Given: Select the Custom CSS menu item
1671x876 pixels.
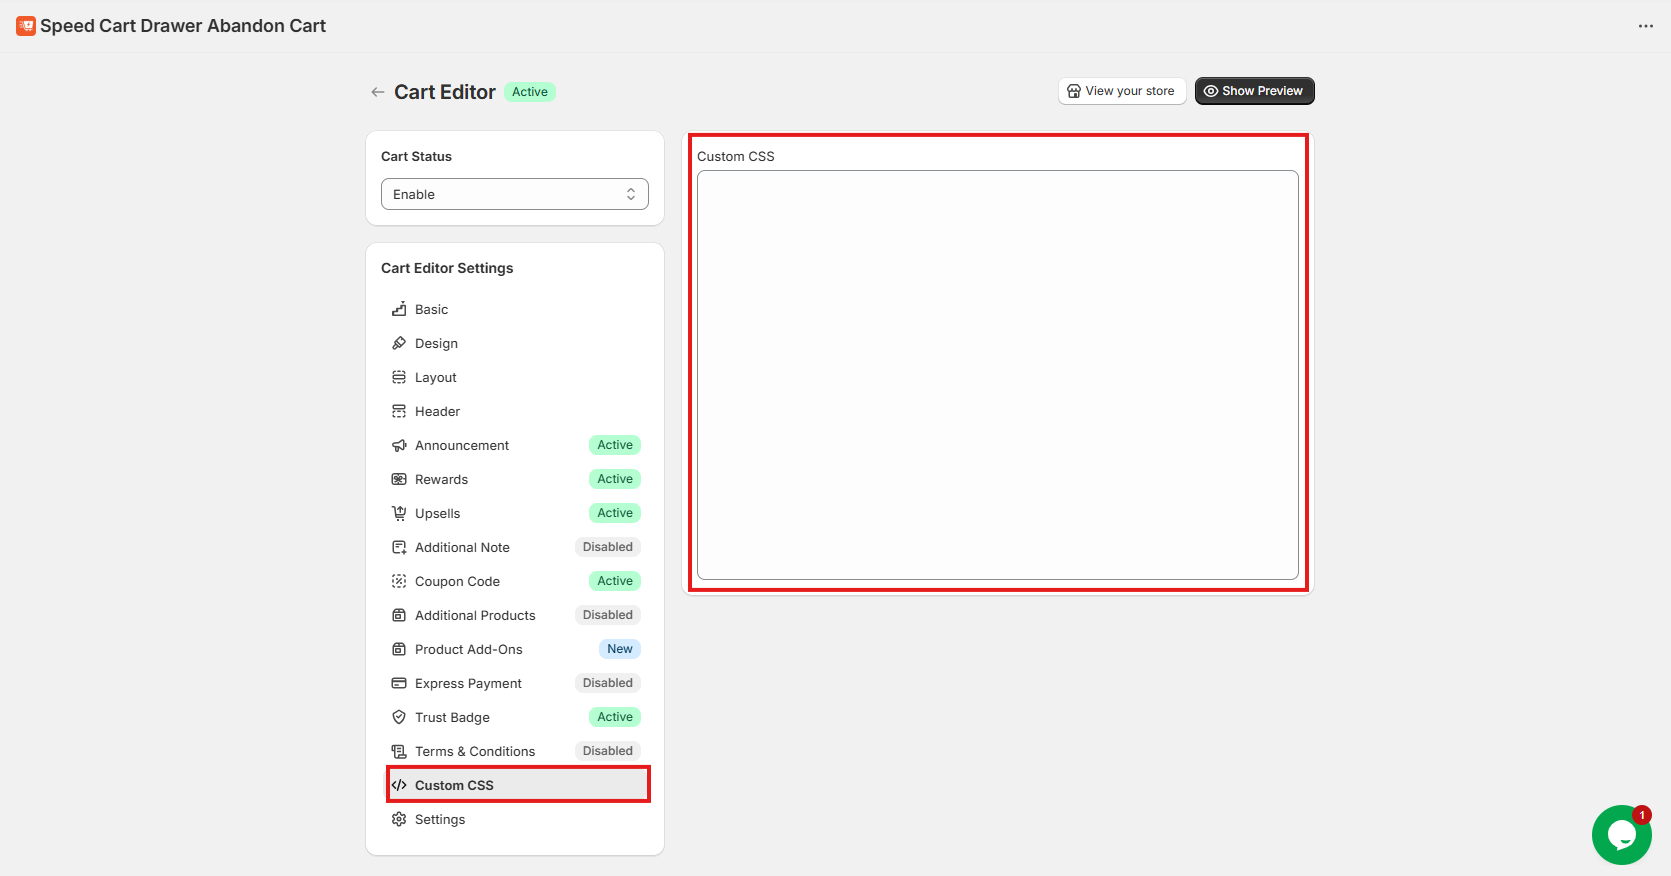Looking at the screenshot, I should pyautogui.click(x=454, y=785).
